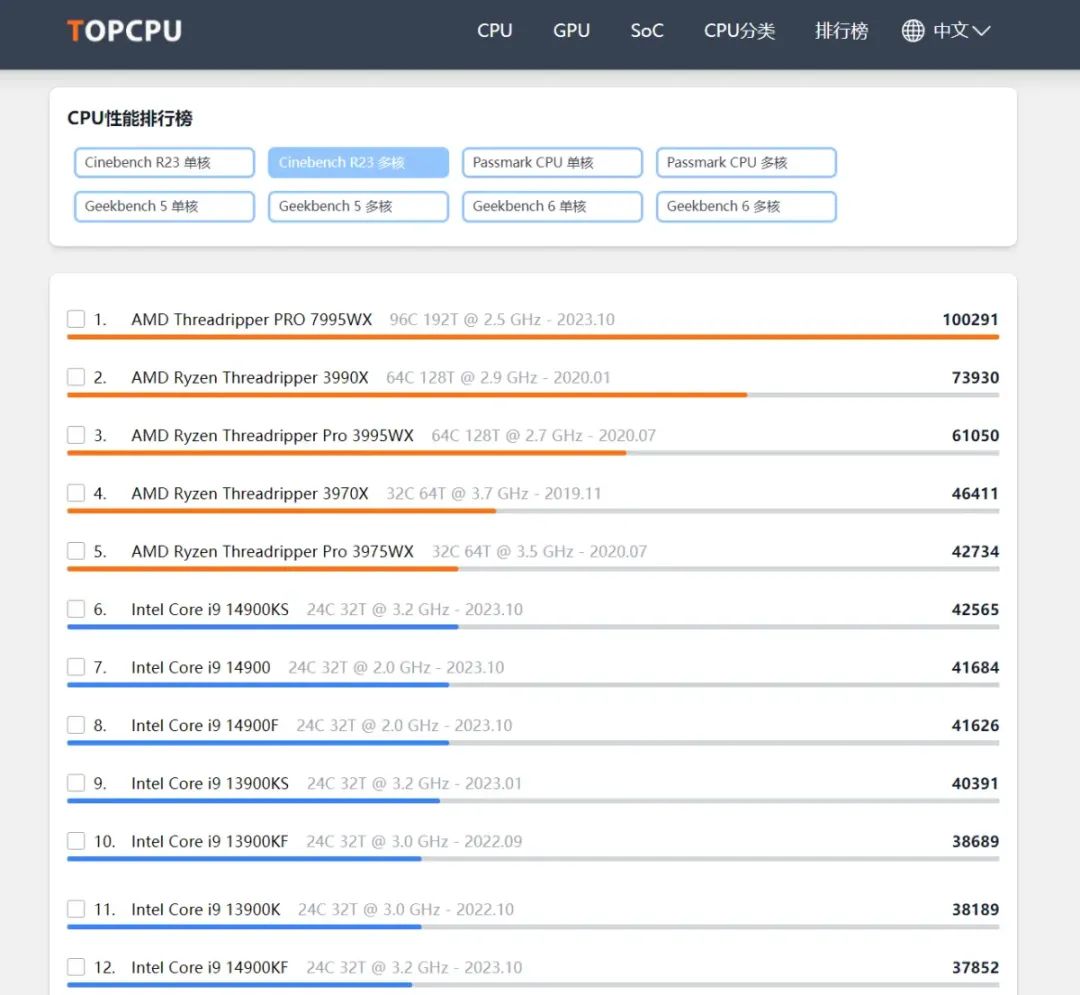1080x995 pixels.
Task: Open the CPU menu
Action: (x=495, y=31)
